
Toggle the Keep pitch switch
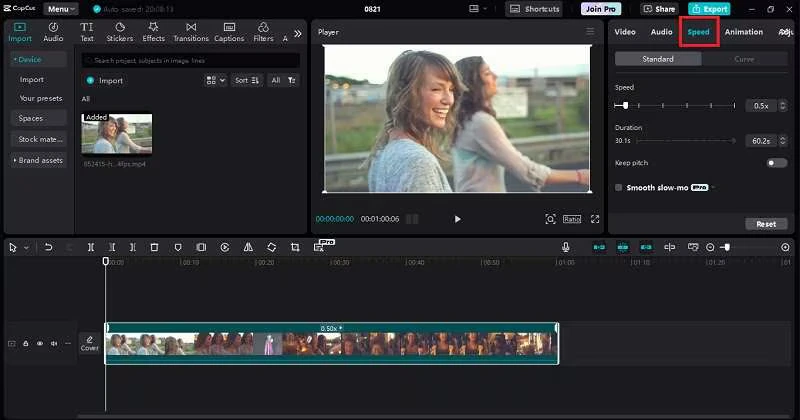(x=777, y=163)
